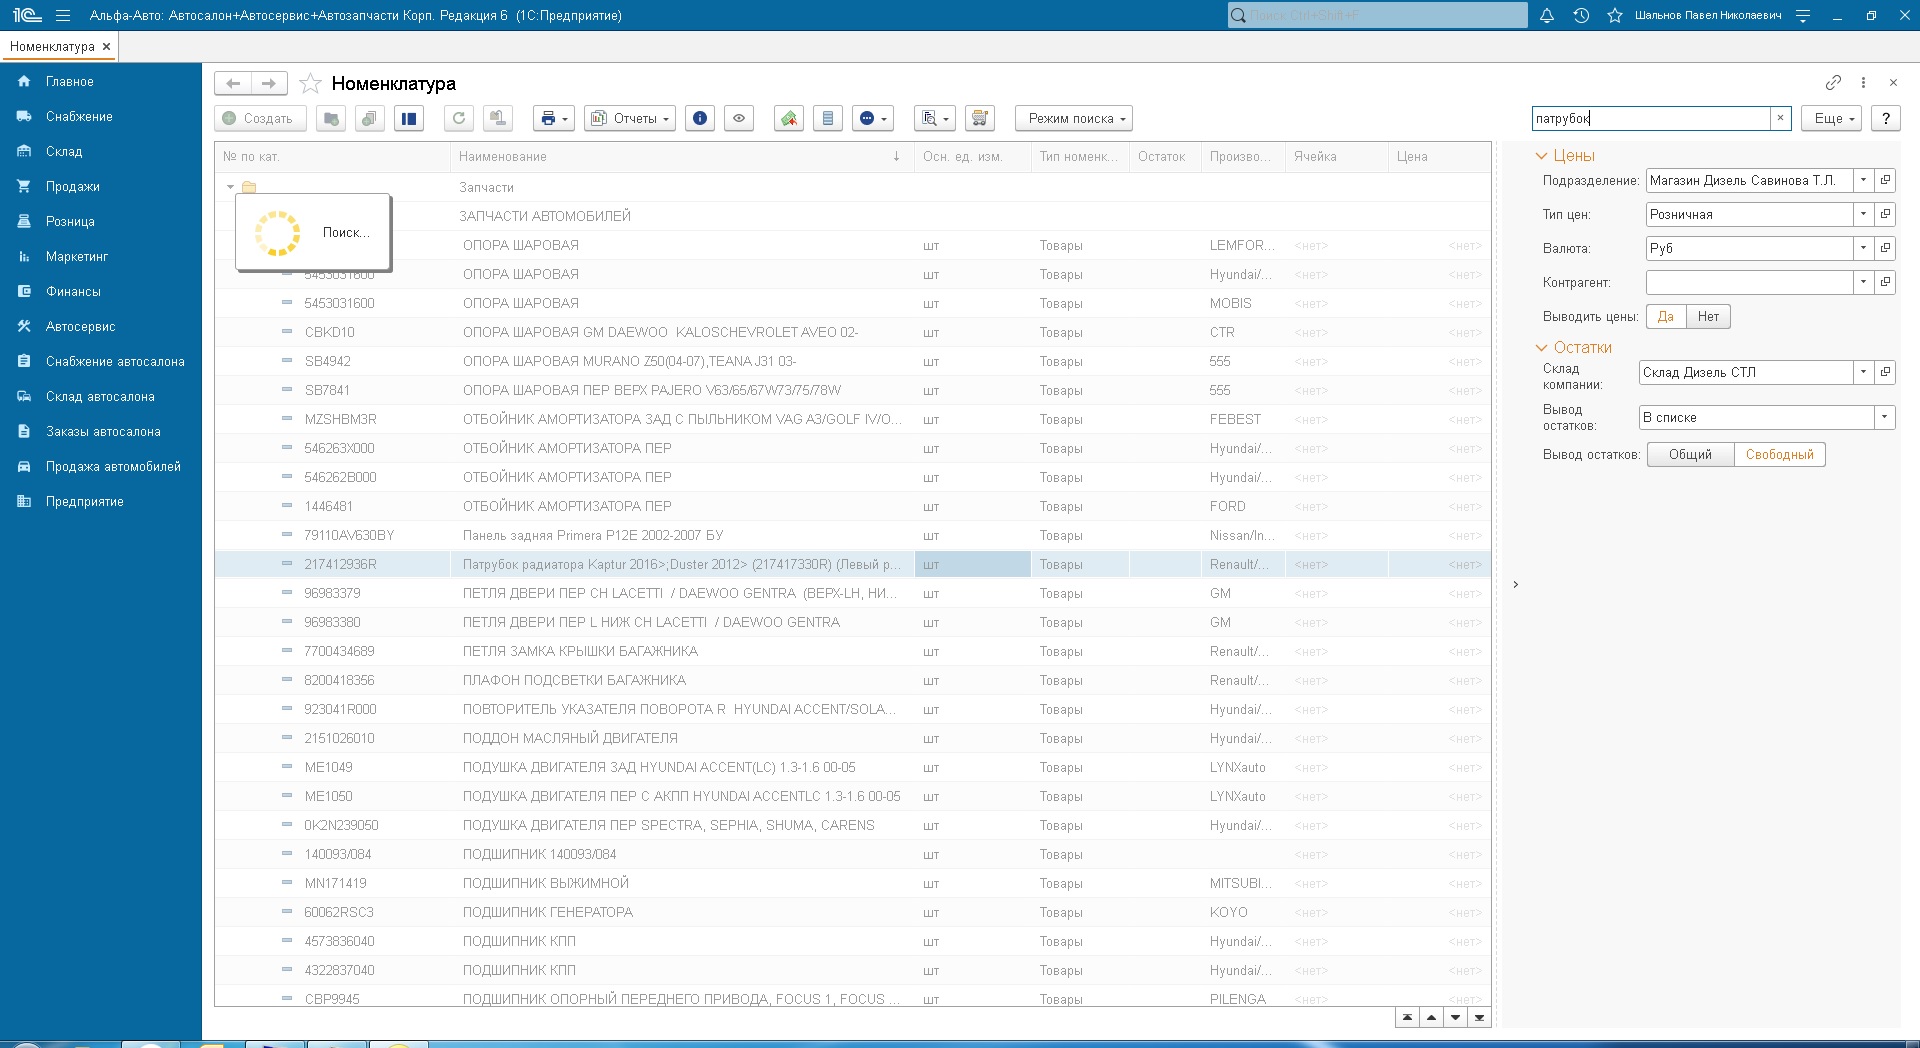This screenshot has height=1048, width=1920.
Task: Click the back navigation arrow
Action: pyautogui.click(x=233, y=83)
